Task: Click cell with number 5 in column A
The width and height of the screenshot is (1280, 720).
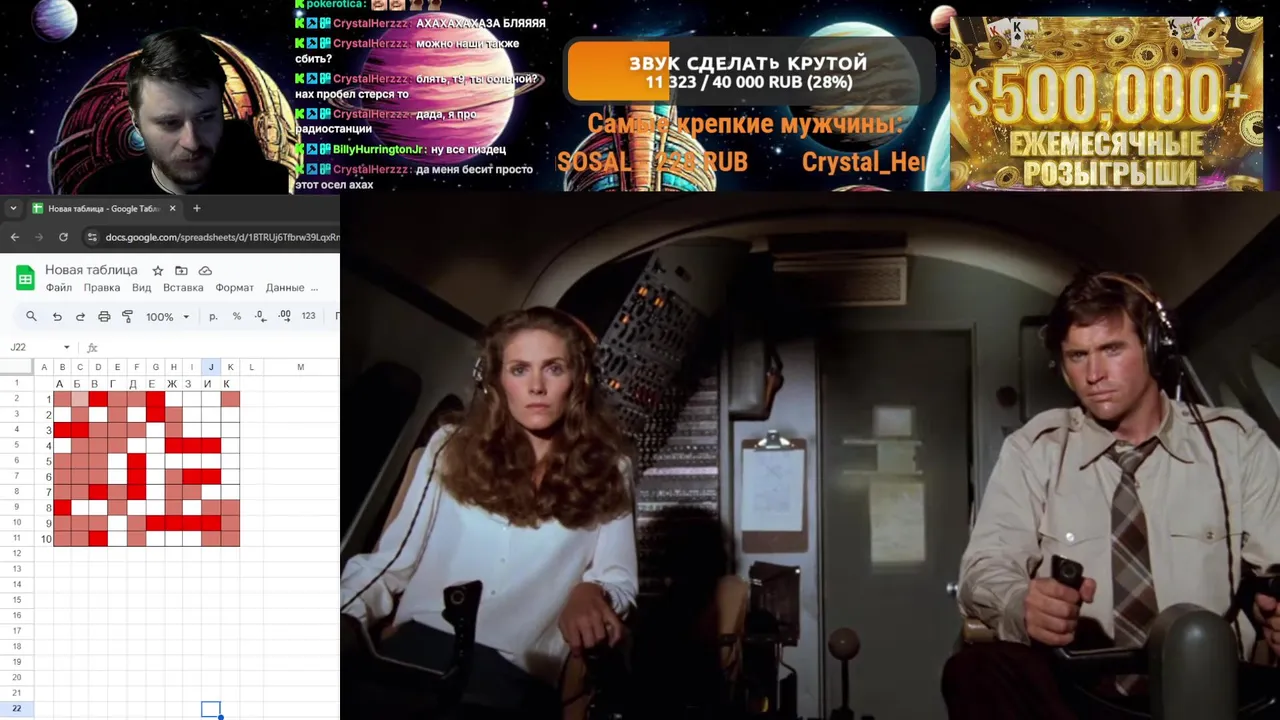Action: pos(43,461)
